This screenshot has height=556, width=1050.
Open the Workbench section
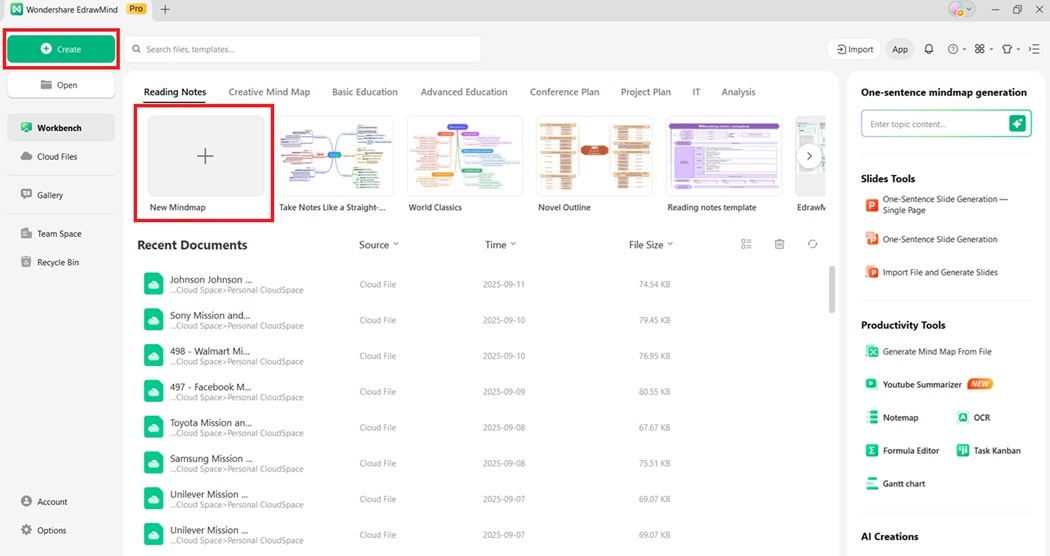coord(61,127)
